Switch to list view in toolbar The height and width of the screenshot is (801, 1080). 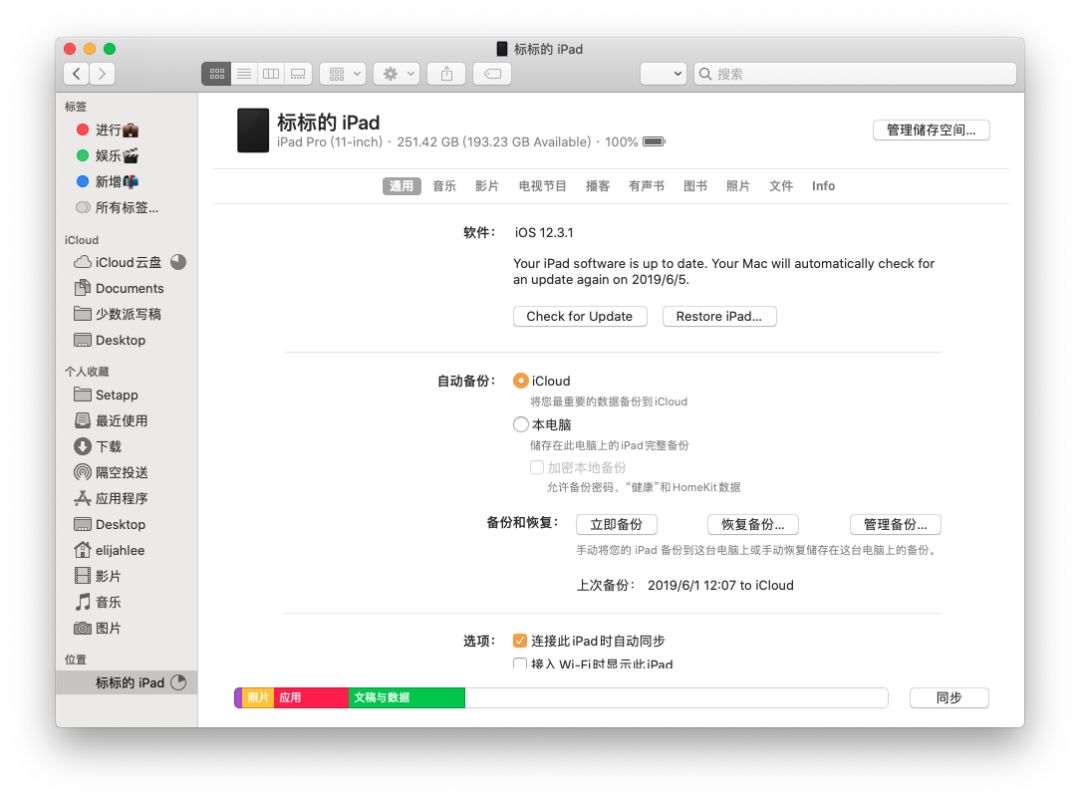(x=244, y=74)
